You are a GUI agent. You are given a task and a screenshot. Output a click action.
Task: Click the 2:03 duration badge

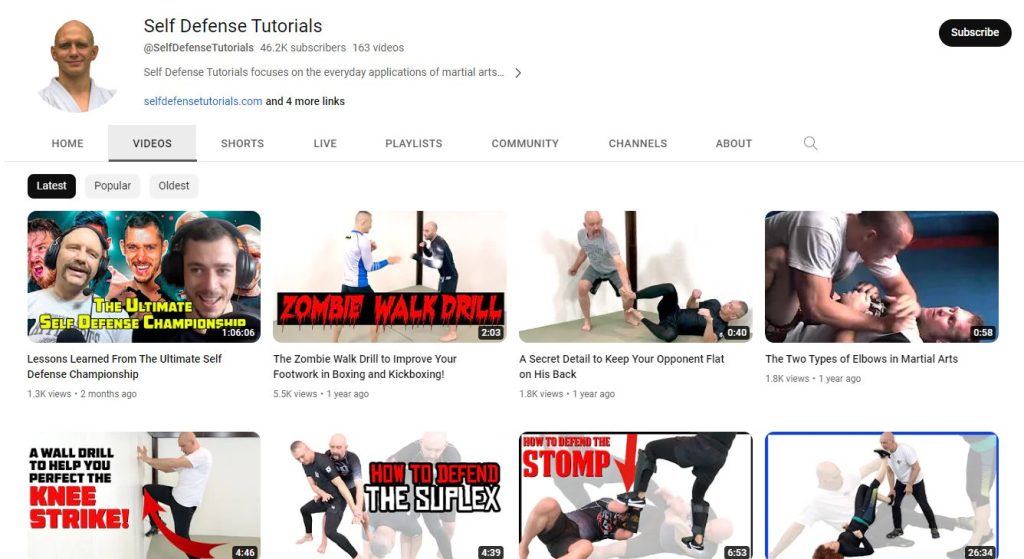pyautogui.click(x=490, y=332)
